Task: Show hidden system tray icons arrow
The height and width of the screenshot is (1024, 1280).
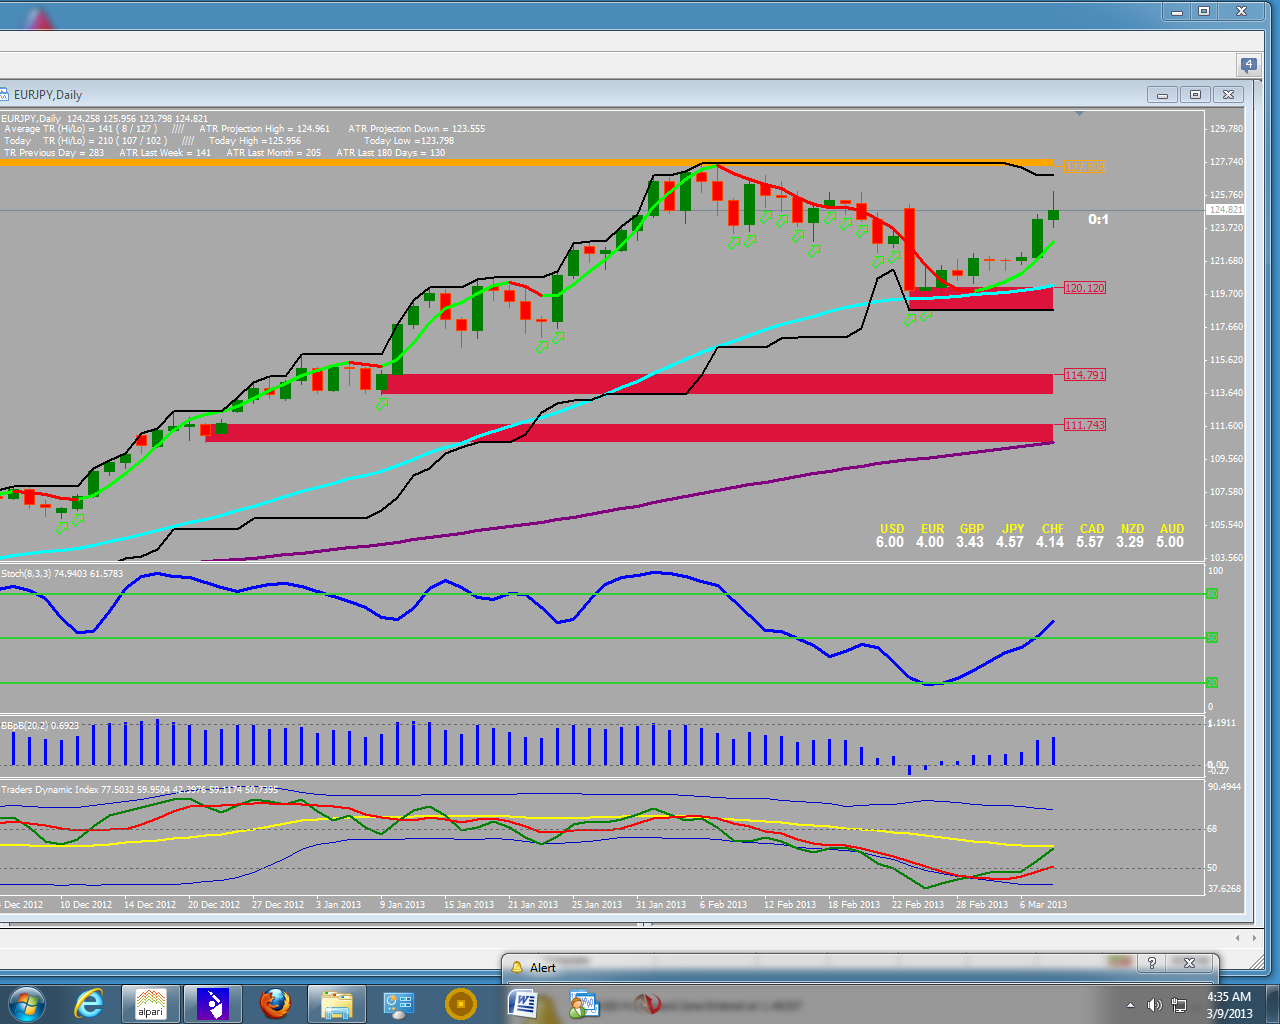Action: click(1130, 1004)
